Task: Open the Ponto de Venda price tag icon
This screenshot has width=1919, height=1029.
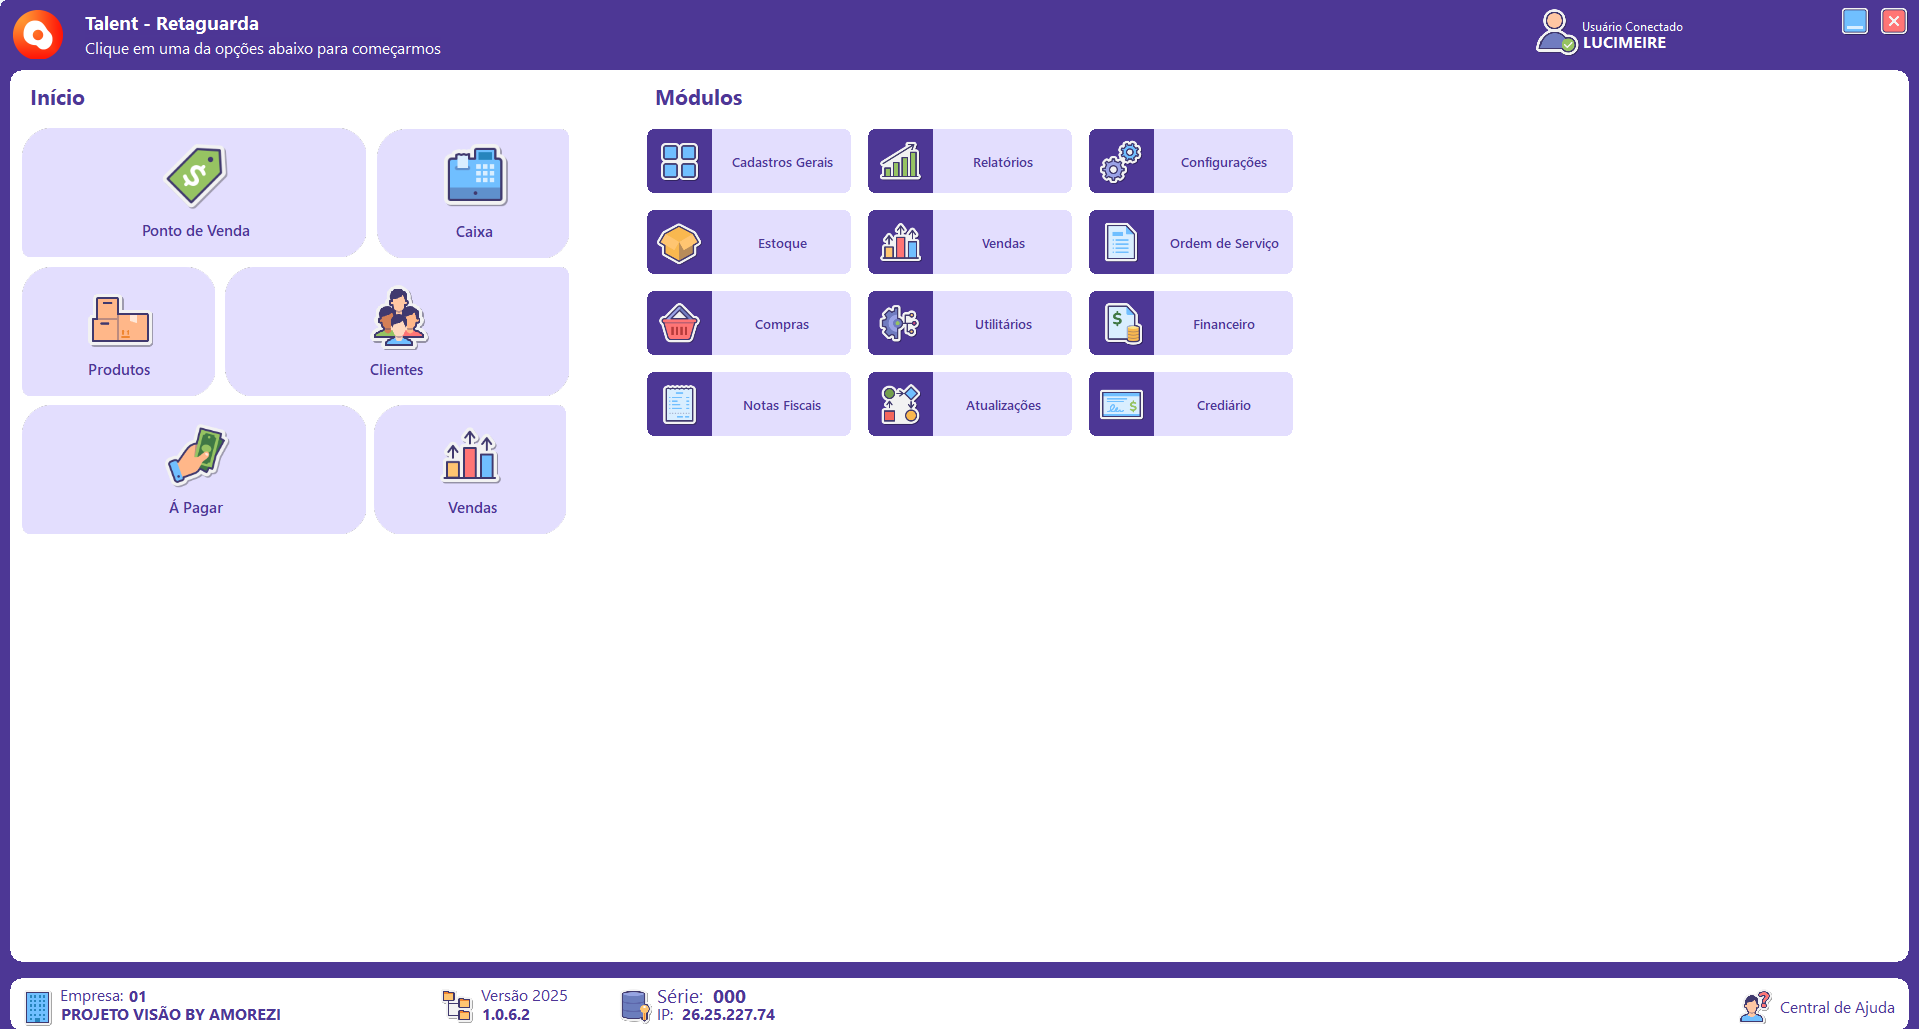Action: click(196, 177)
